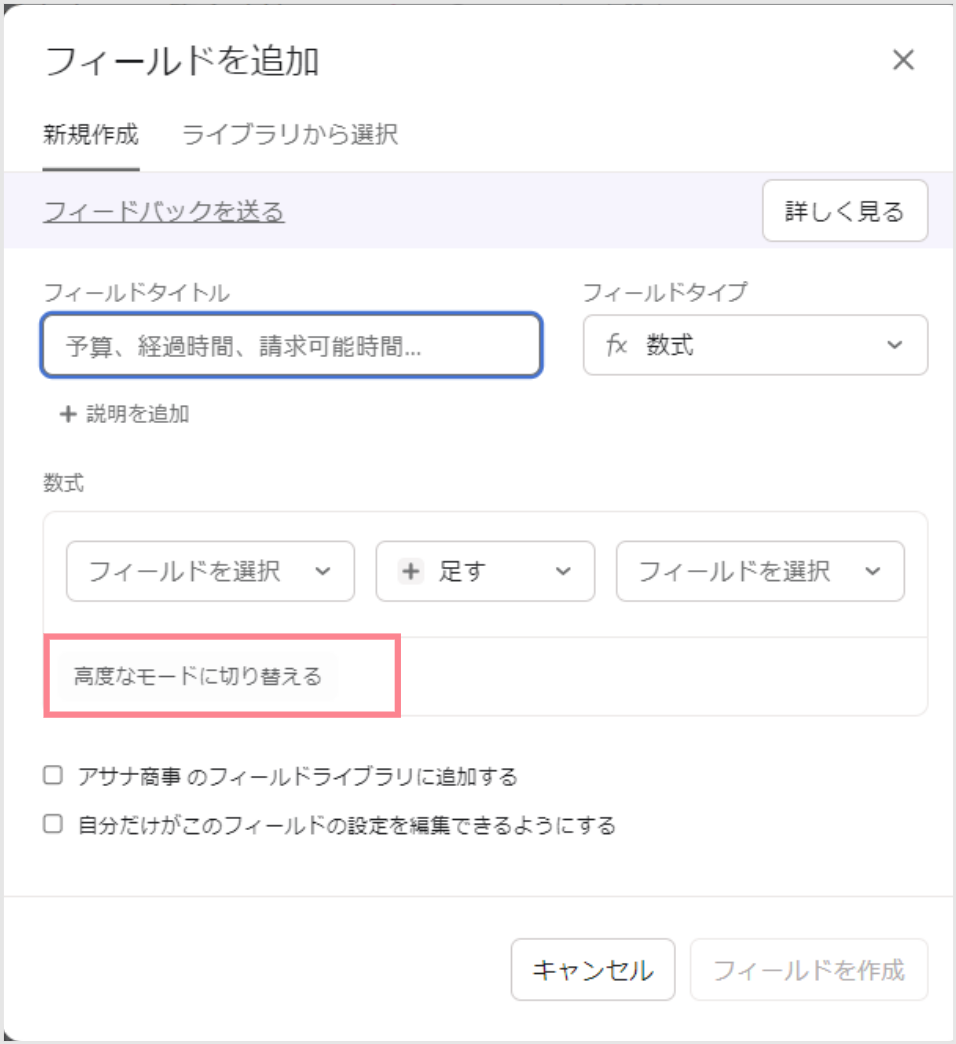956x1044 pixels.
Task: Focus the フィールドタイトル input field
Action: 292,346
